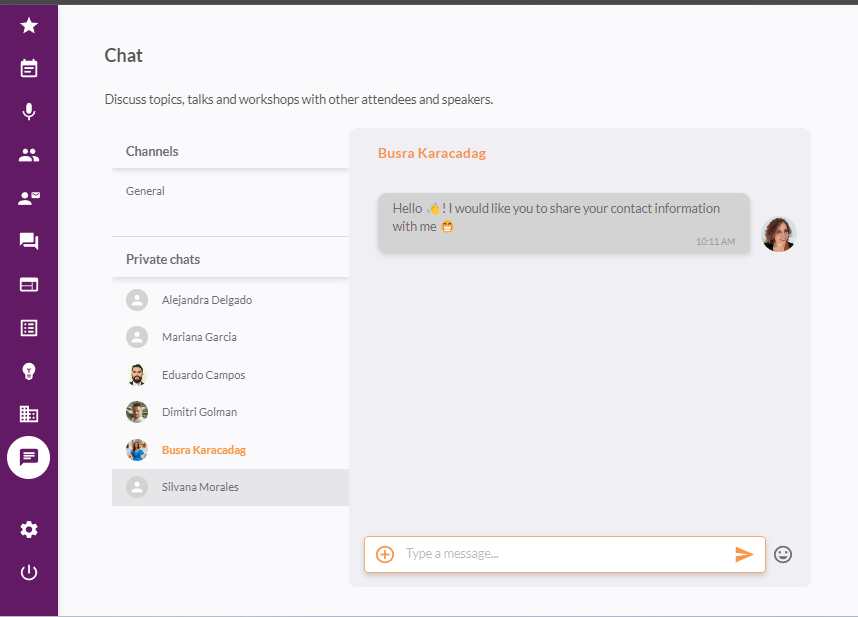Open the emoji picker smiley icon
Screen dimensions: 858x617
coord(783,554)
